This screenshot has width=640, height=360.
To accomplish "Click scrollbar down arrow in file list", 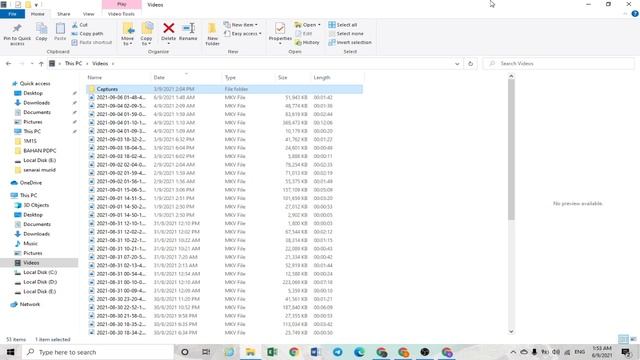I will 511,331.
